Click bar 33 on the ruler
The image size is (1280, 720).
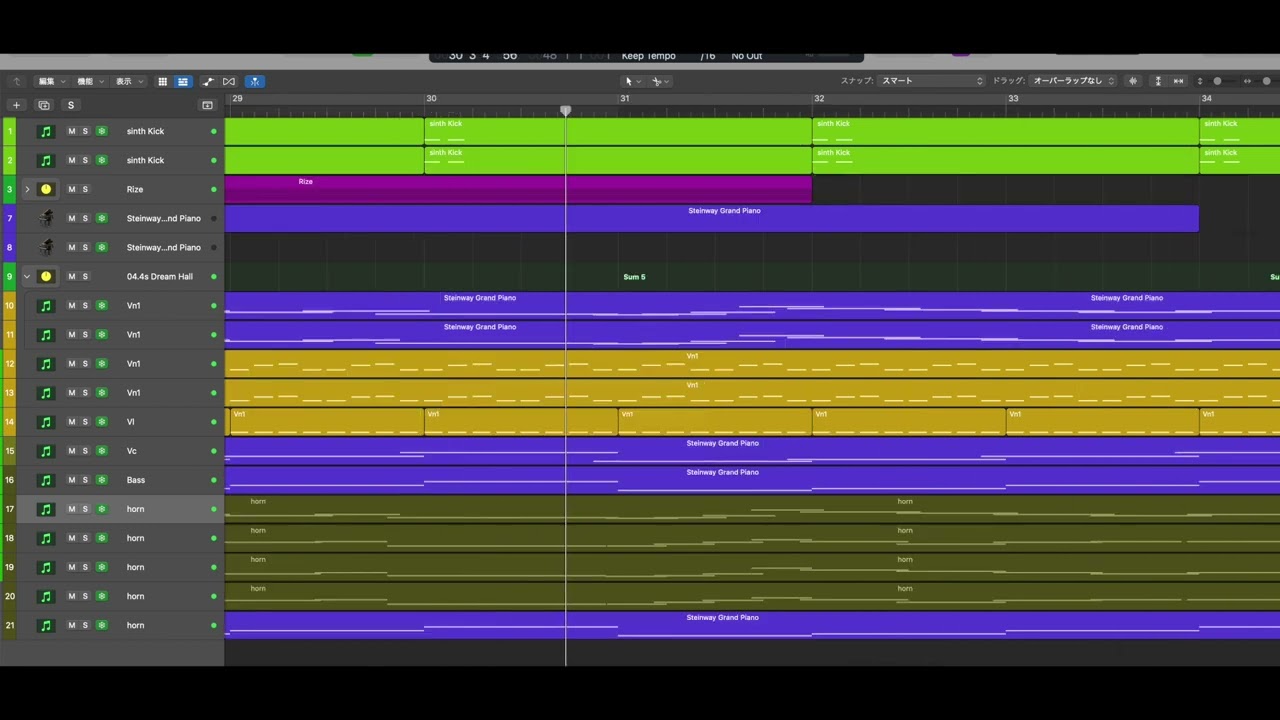[1013, 98]
